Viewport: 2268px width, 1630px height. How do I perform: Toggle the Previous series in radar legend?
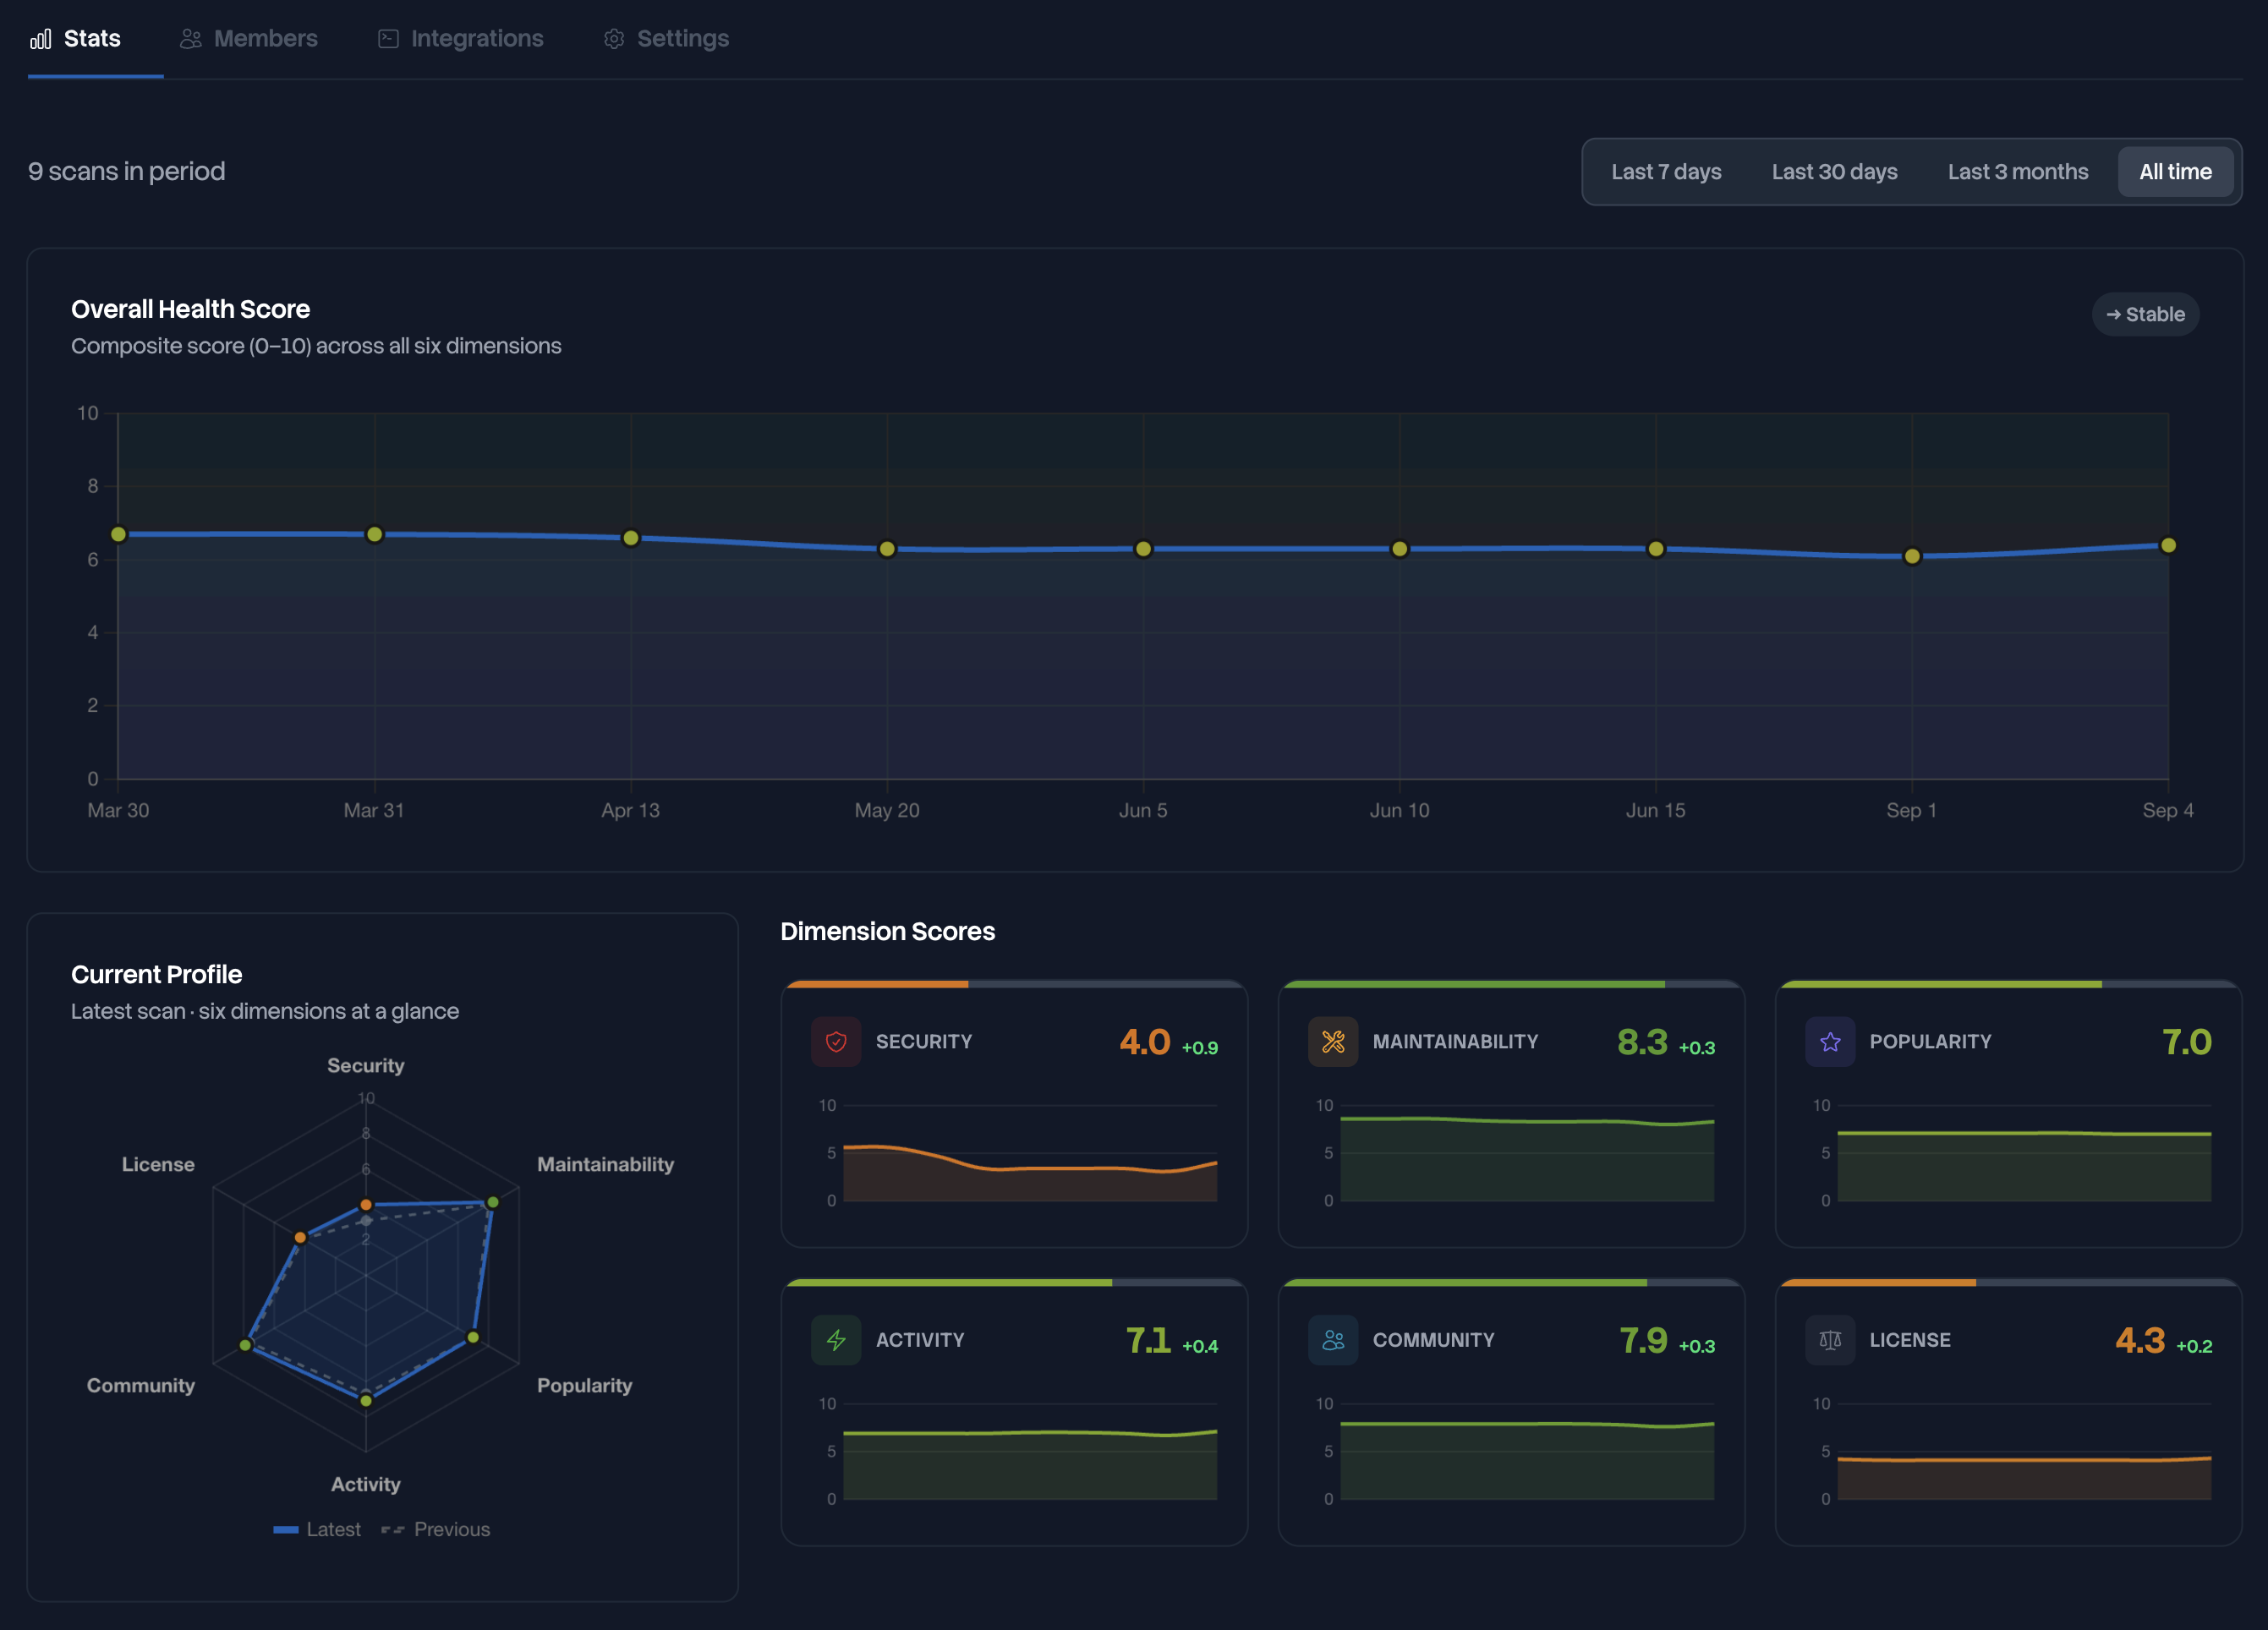tap(436, 1529)
